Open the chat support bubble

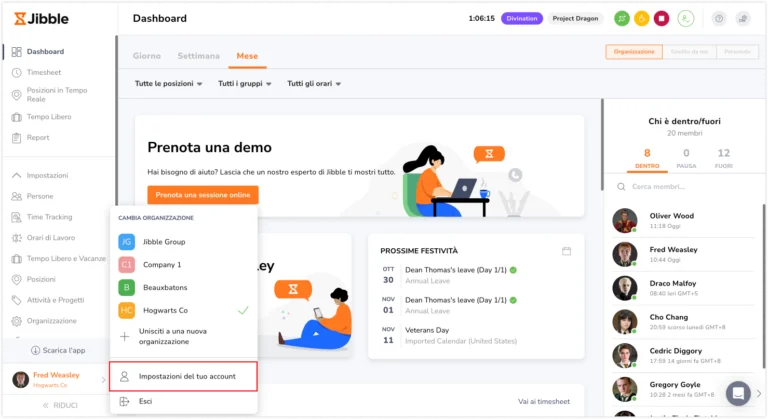coord(738,393)
